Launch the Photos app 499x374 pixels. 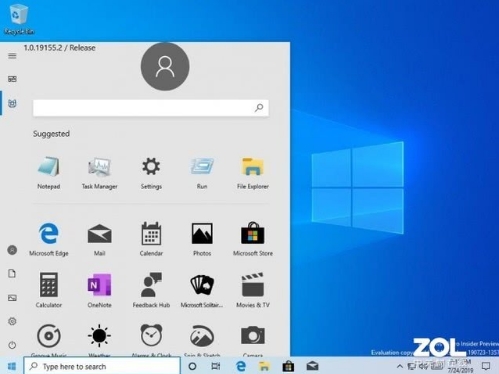tap(202, 239)
